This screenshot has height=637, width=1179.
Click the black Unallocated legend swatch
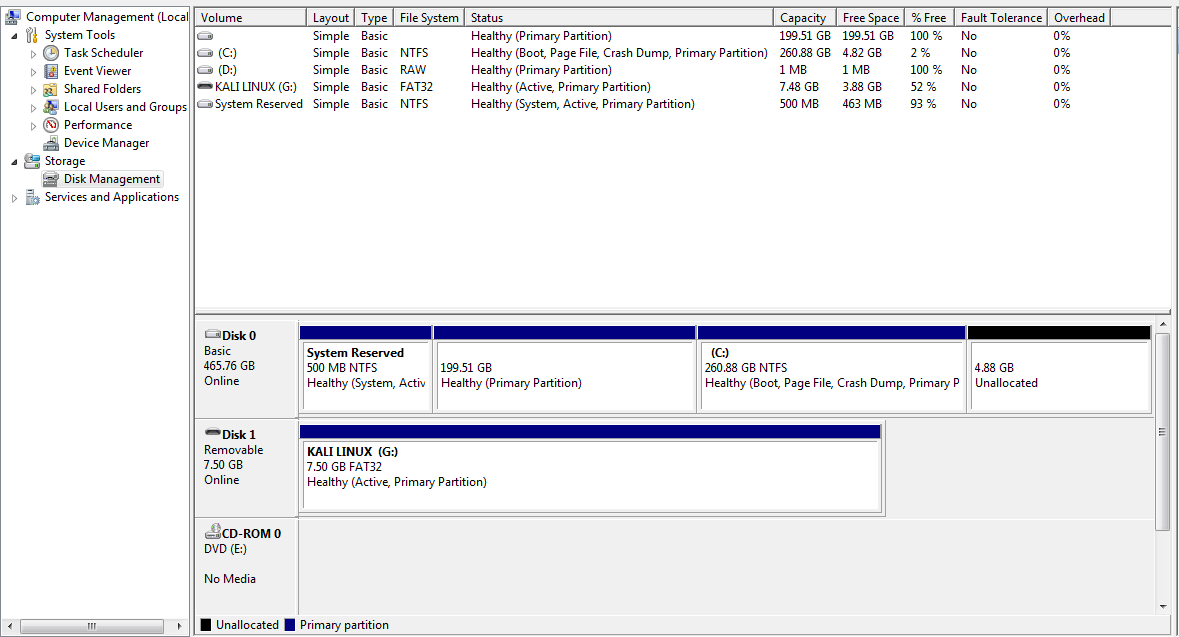click(206, 625)
